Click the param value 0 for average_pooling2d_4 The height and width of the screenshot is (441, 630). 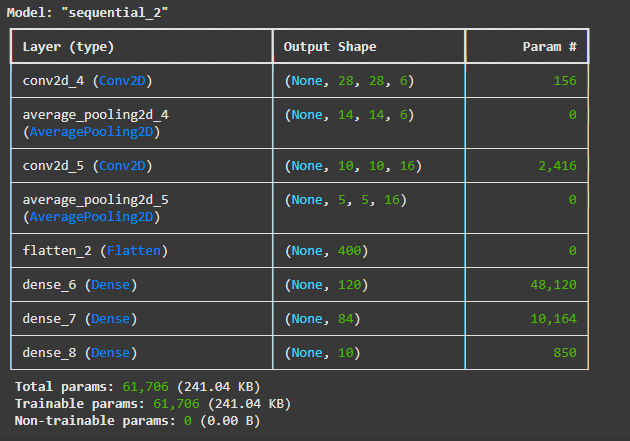573,115
